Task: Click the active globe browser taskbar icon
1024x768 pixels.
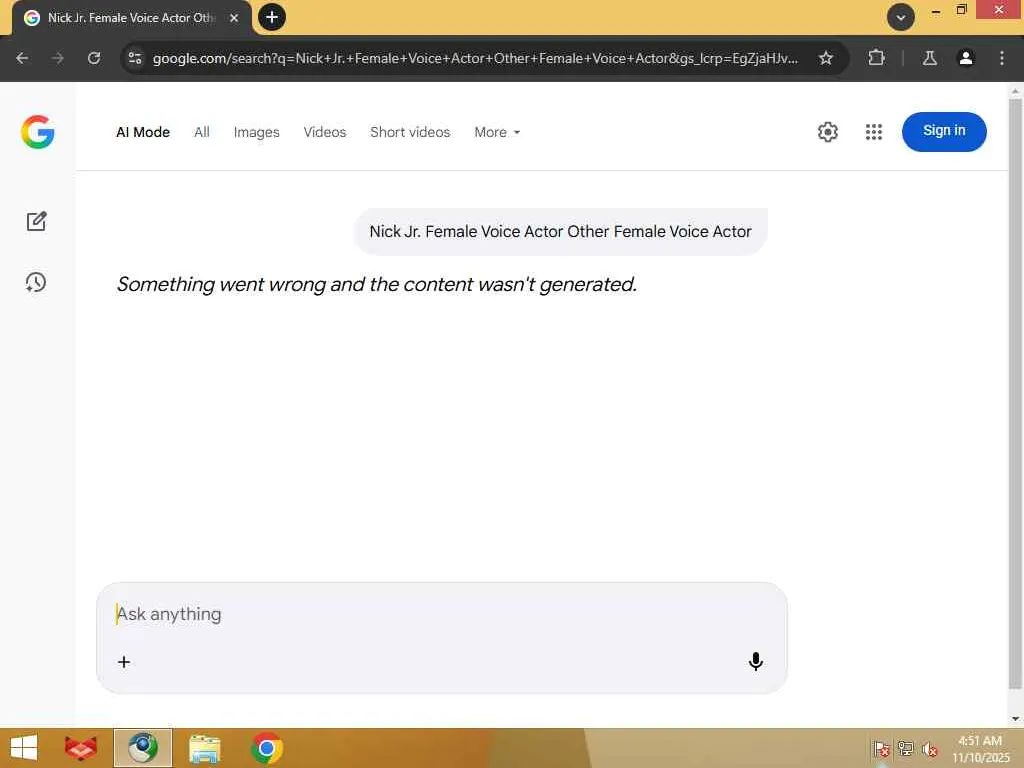Action: pyautogui.click(x=143, y=748)
